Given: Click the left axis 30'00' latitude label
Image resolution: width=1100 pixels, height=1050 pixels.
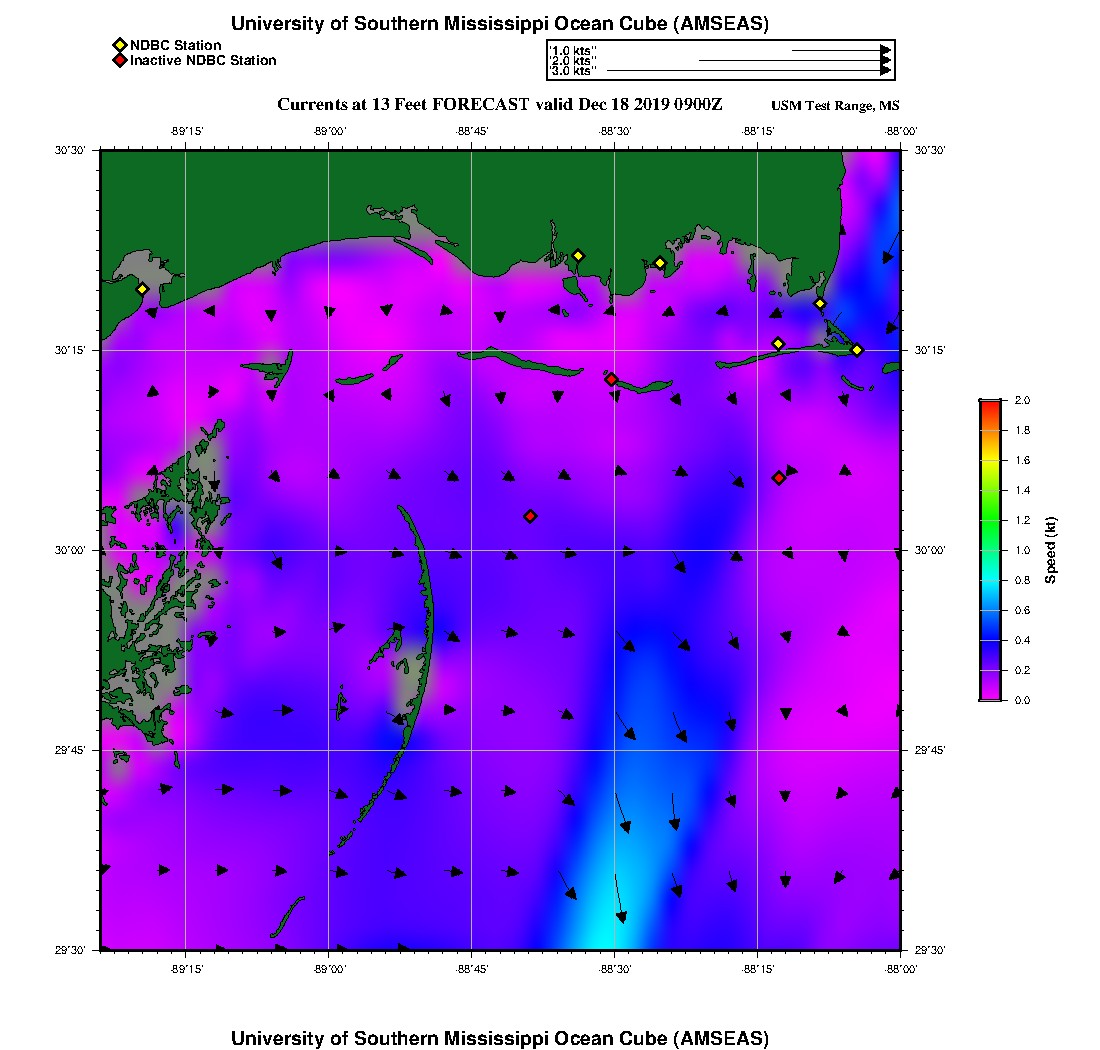Looking at the screenshot, I should (x=70, y=551).
